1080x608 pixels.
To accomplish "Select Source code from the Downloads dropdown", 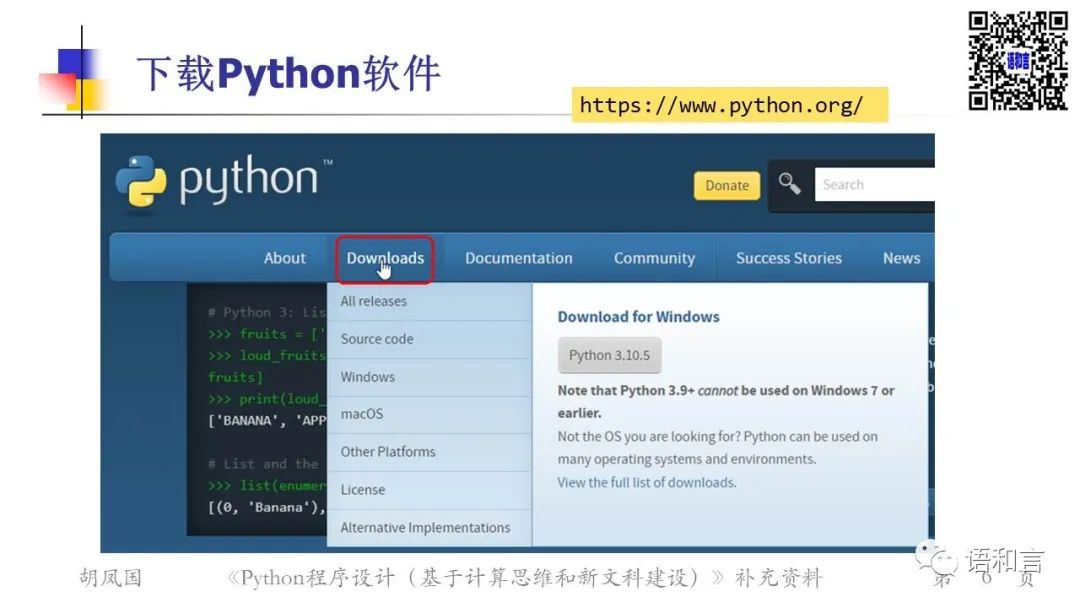I will (x=429, y=339).
